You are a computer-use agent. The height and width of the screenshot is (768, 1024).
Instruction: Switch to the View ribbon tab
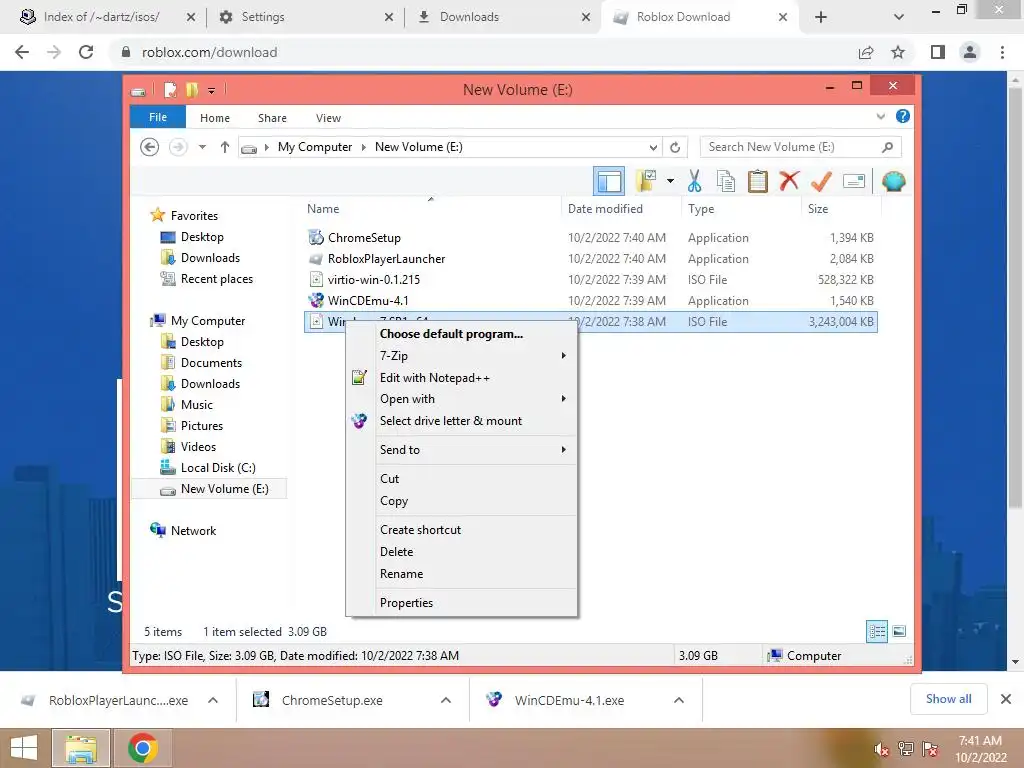coord(328,118)
